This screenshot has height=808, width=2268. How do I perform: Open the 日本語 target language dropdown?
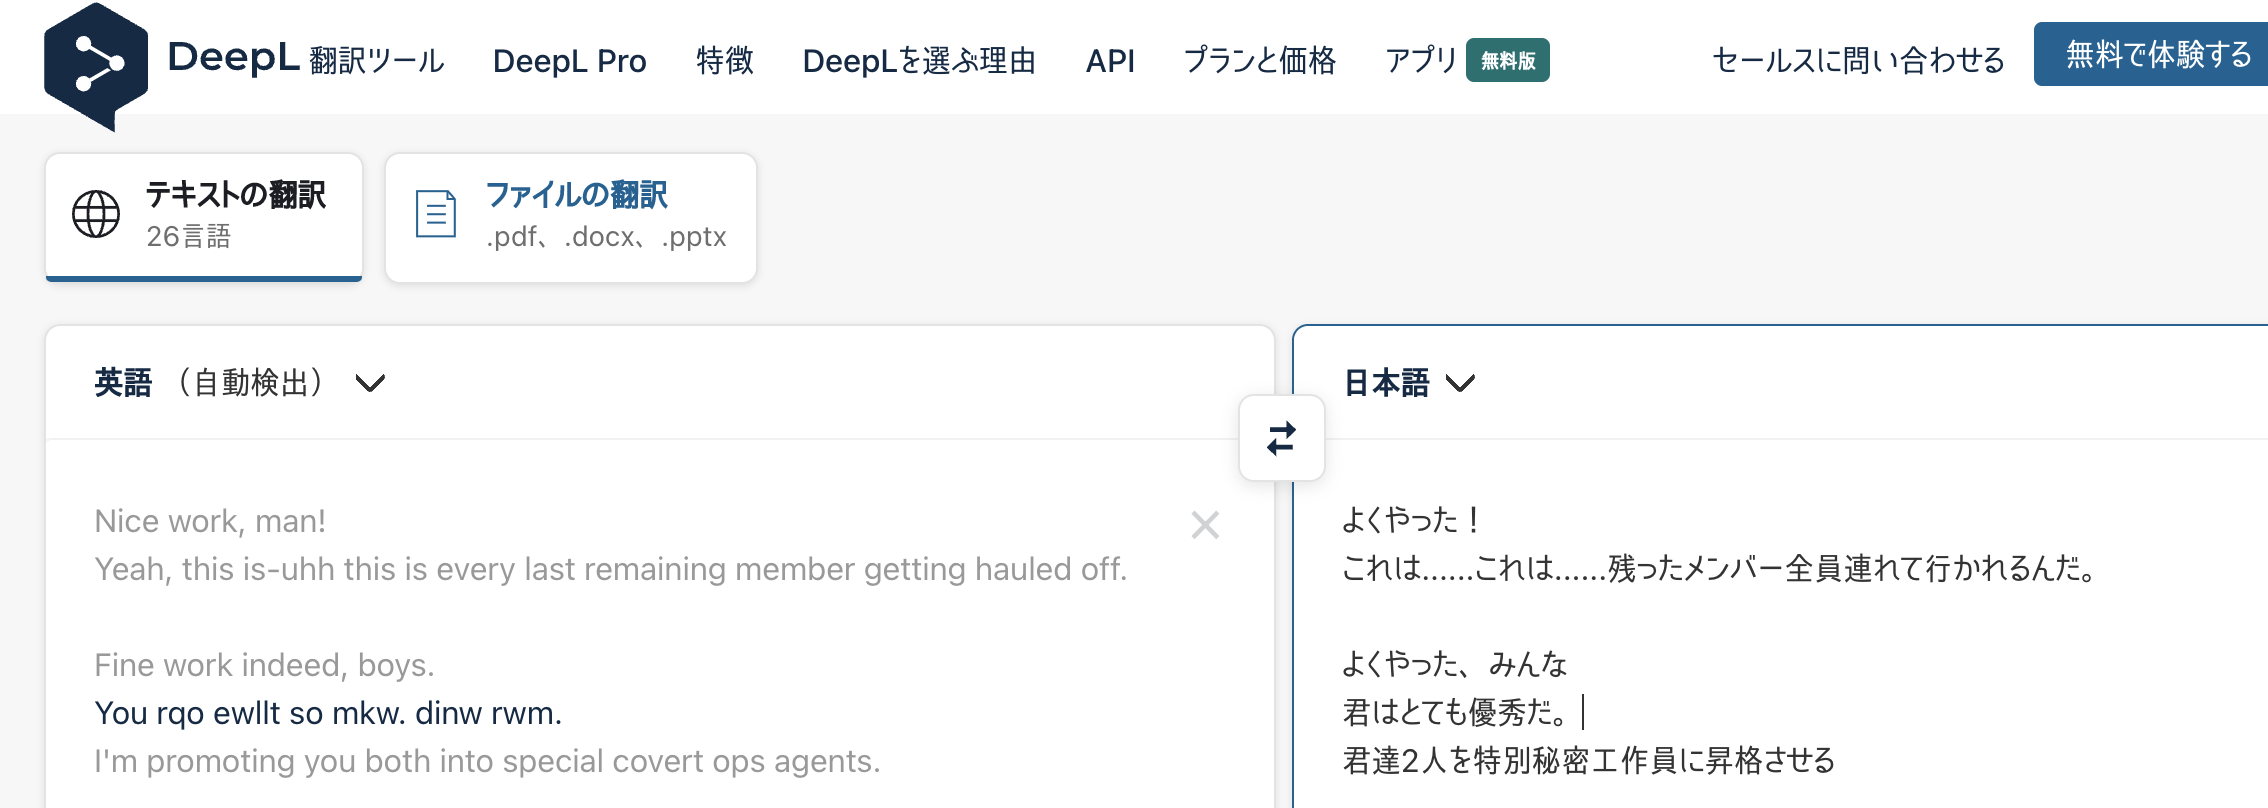pyautogui.click(x=1409, y=383)
